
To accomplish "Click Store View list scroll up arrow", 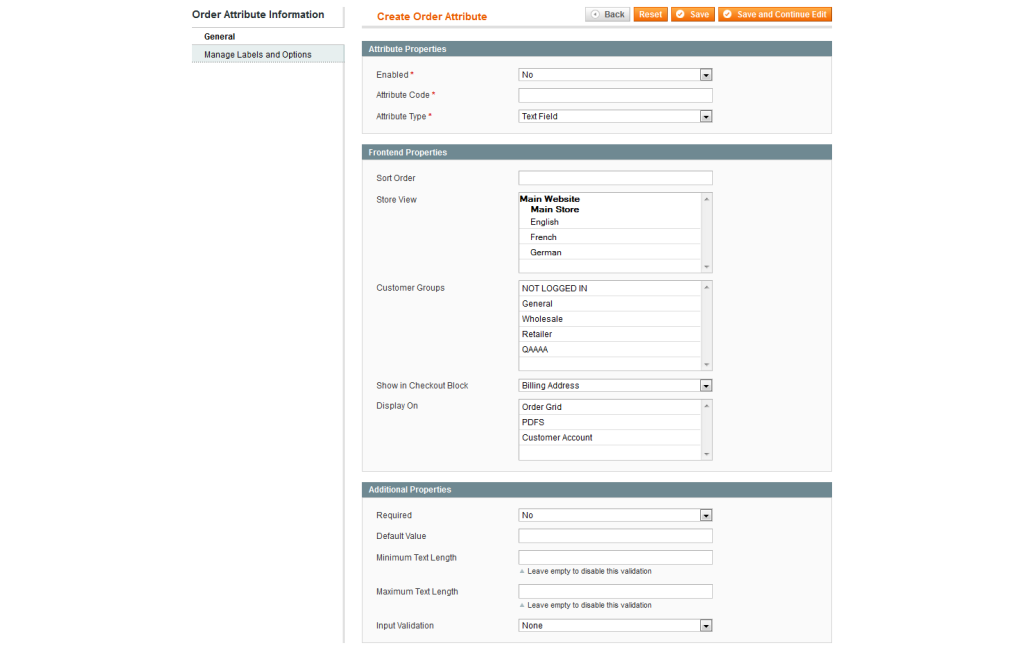I will click(707, 199).
